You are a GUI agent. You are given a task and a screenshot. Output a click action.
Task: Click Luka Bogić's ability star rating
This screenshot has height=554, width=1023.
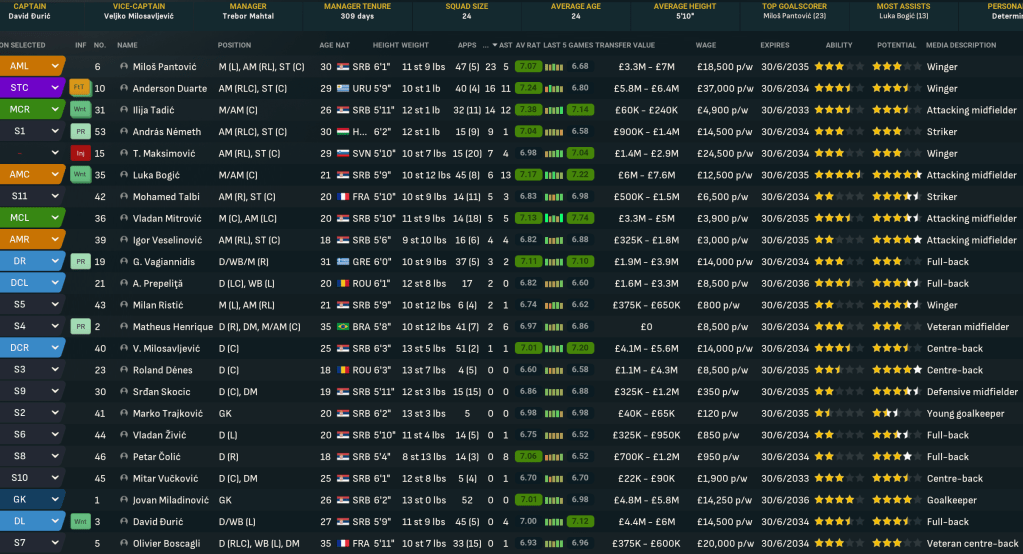pos(838,175)
